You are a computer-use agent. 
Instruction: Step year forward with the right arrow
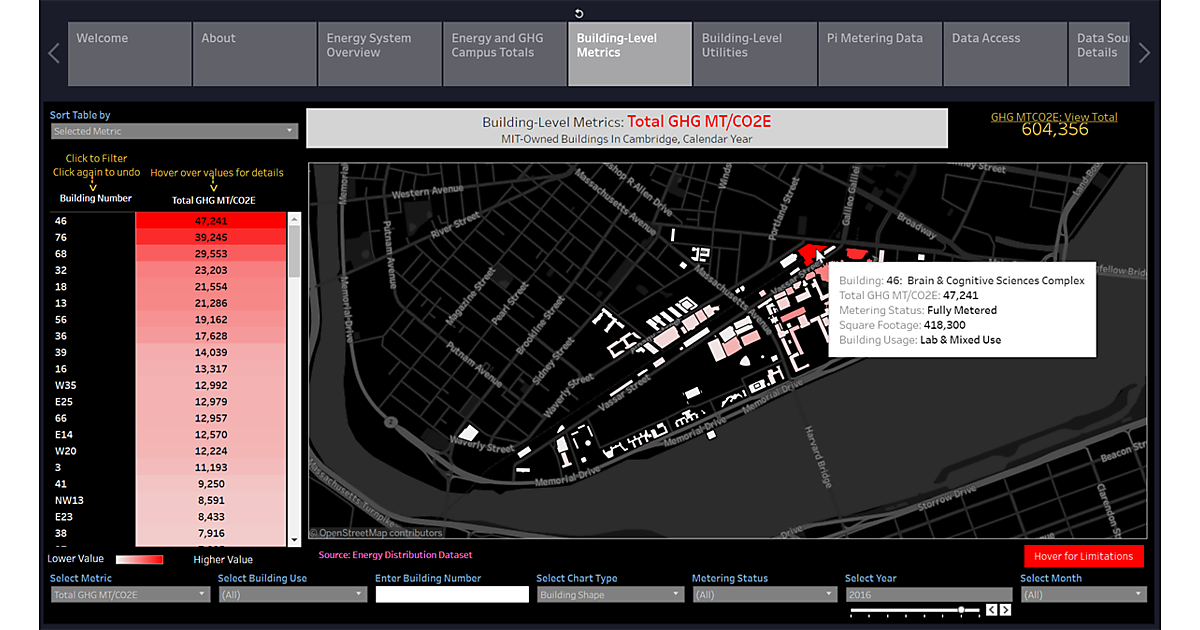click(1005, 610)
